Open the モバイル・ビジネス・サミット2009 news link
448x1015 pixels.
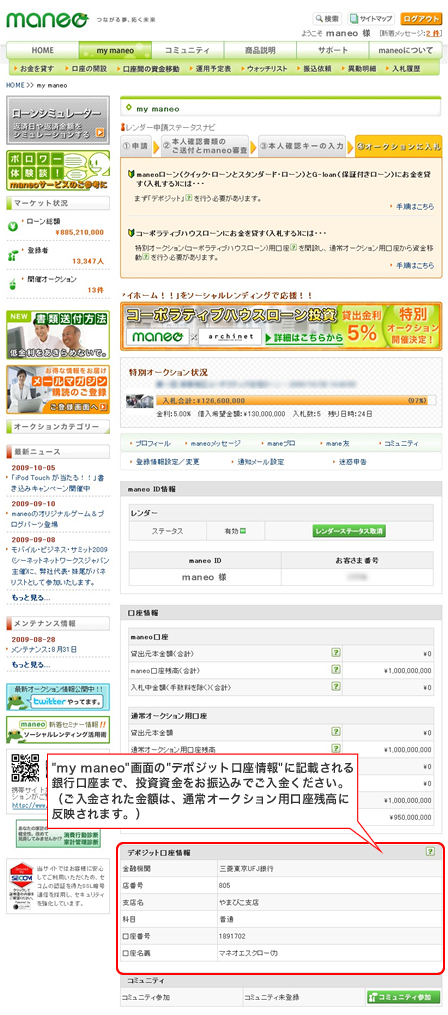click(60, 564)
